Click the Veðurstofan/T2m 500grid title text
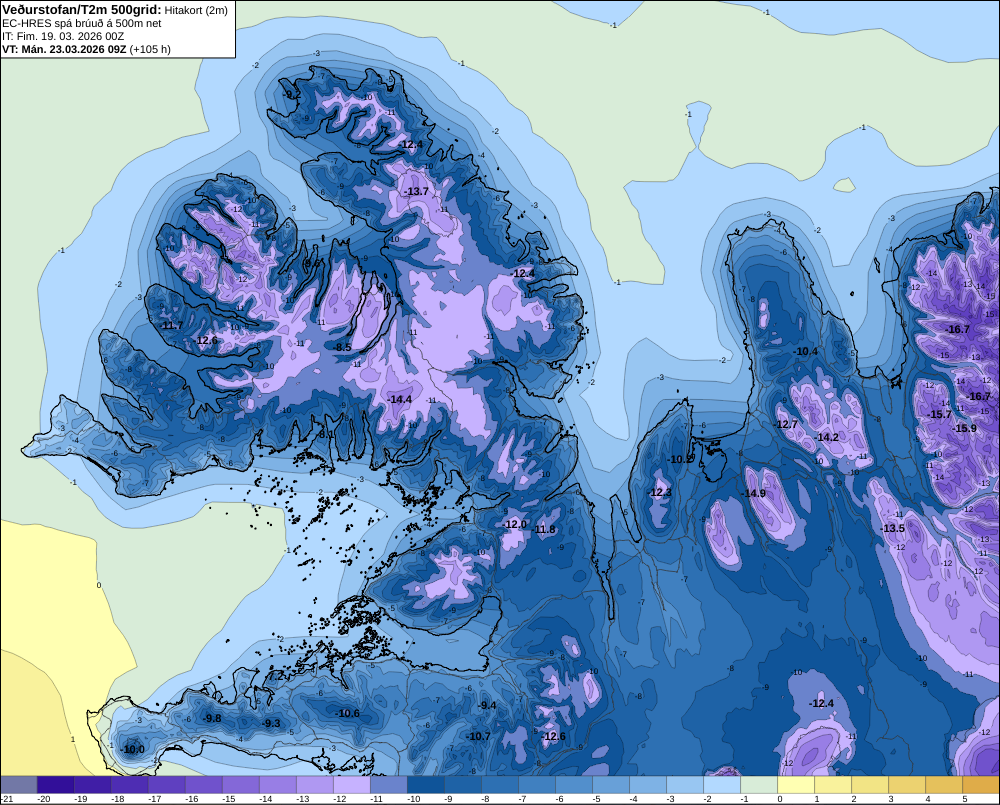The width and height of the screenshot is (1000, 805). (82, 10)
